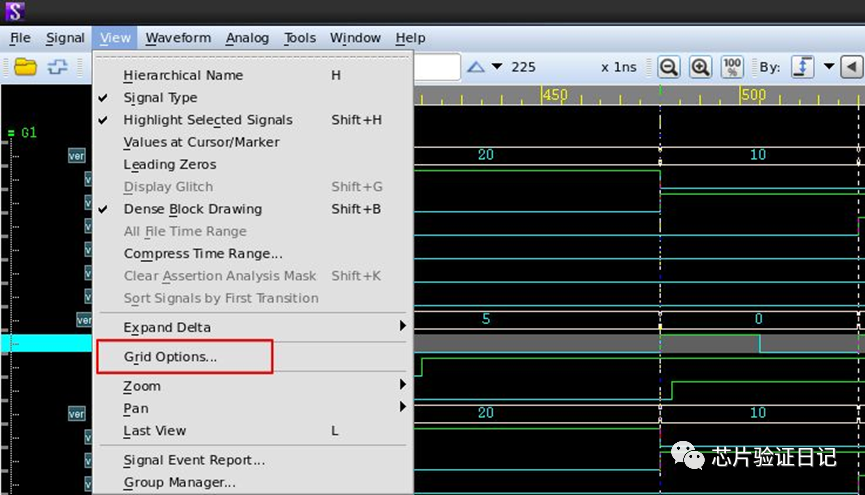
Task: Click the delta triangle marker icon
Action: [x=476, y=67]
